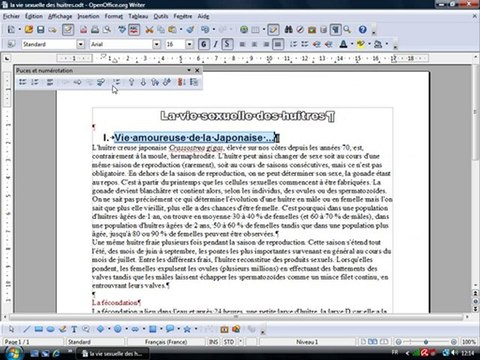Click the INS insert mode field
The width and height of the screenshot is (480, 360).
213,342
